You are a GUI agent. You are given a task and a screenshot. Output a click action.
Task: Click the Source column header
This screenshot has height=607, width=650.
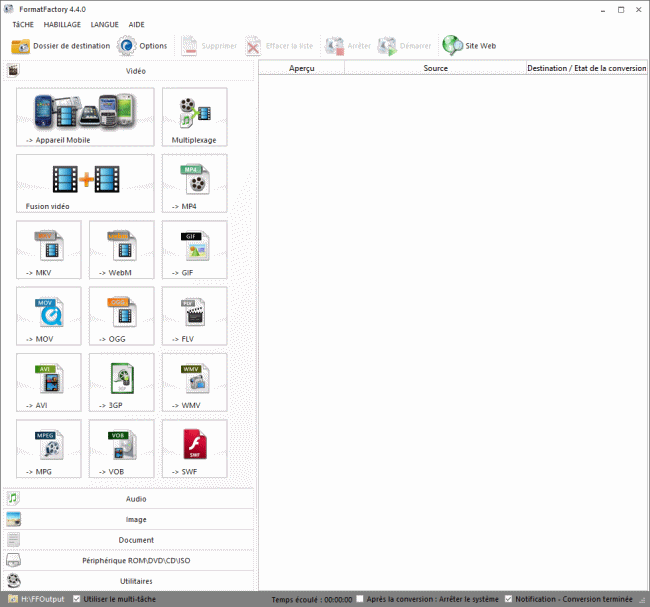[x=435, y=68]
